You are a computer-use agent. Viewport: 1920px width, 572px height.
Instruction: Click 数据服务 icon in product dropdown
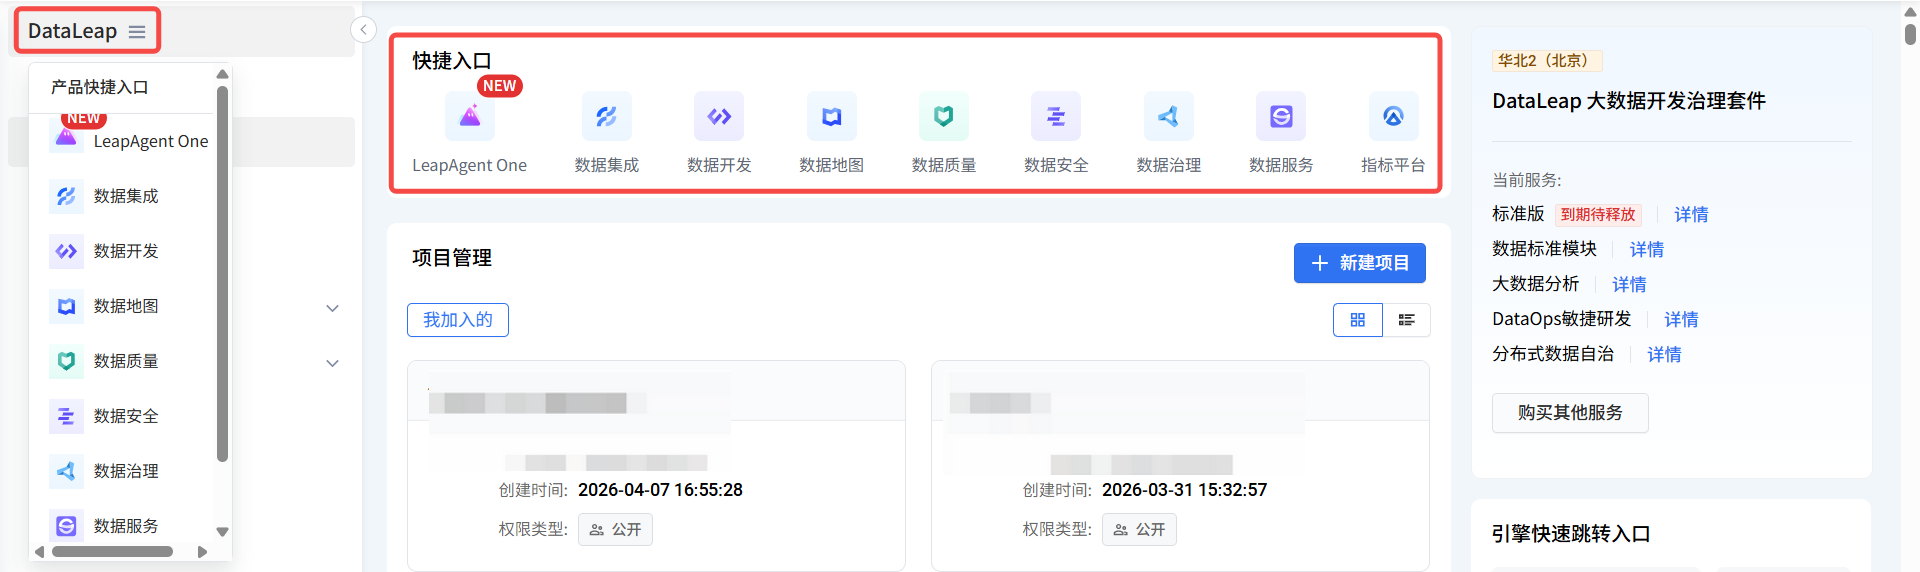[66, 526]
